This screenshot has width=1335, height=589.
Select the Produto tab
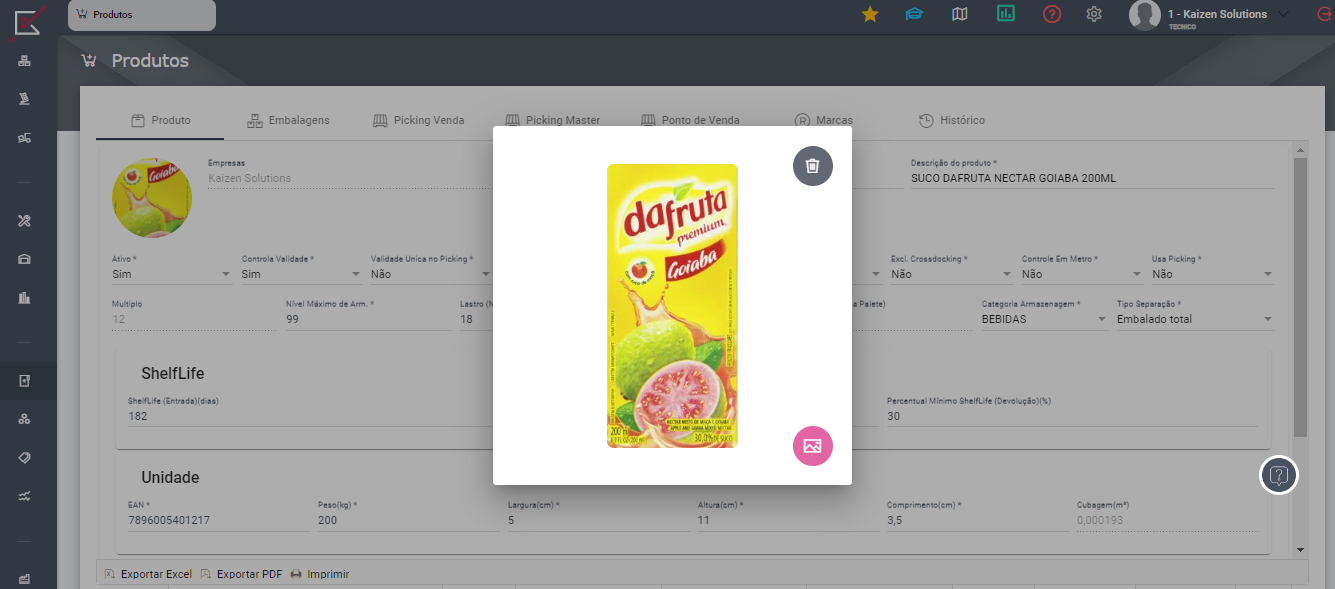[160, 120]
